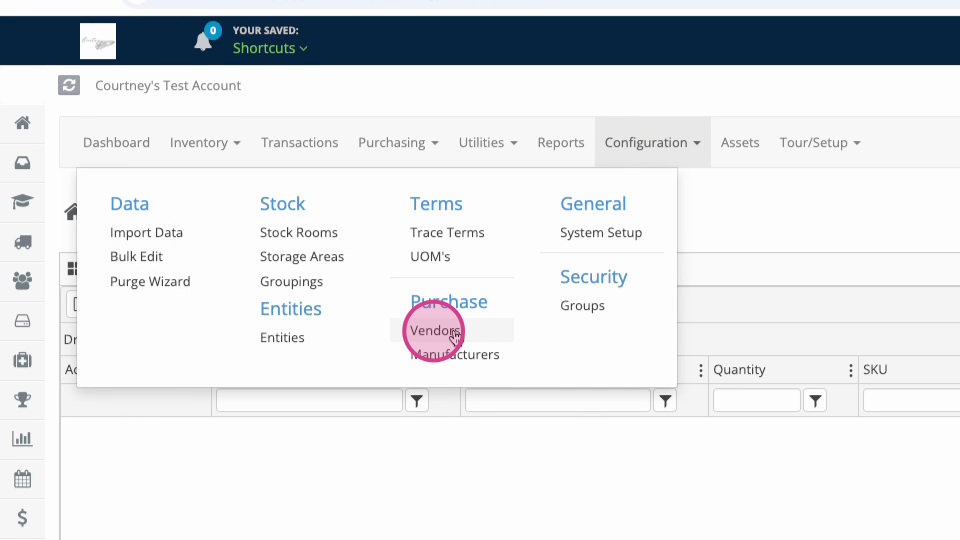This screenshot has width=960, height=540.
Task: Open the inbox tray sidebar icon
Action: (x=23, y=163)
